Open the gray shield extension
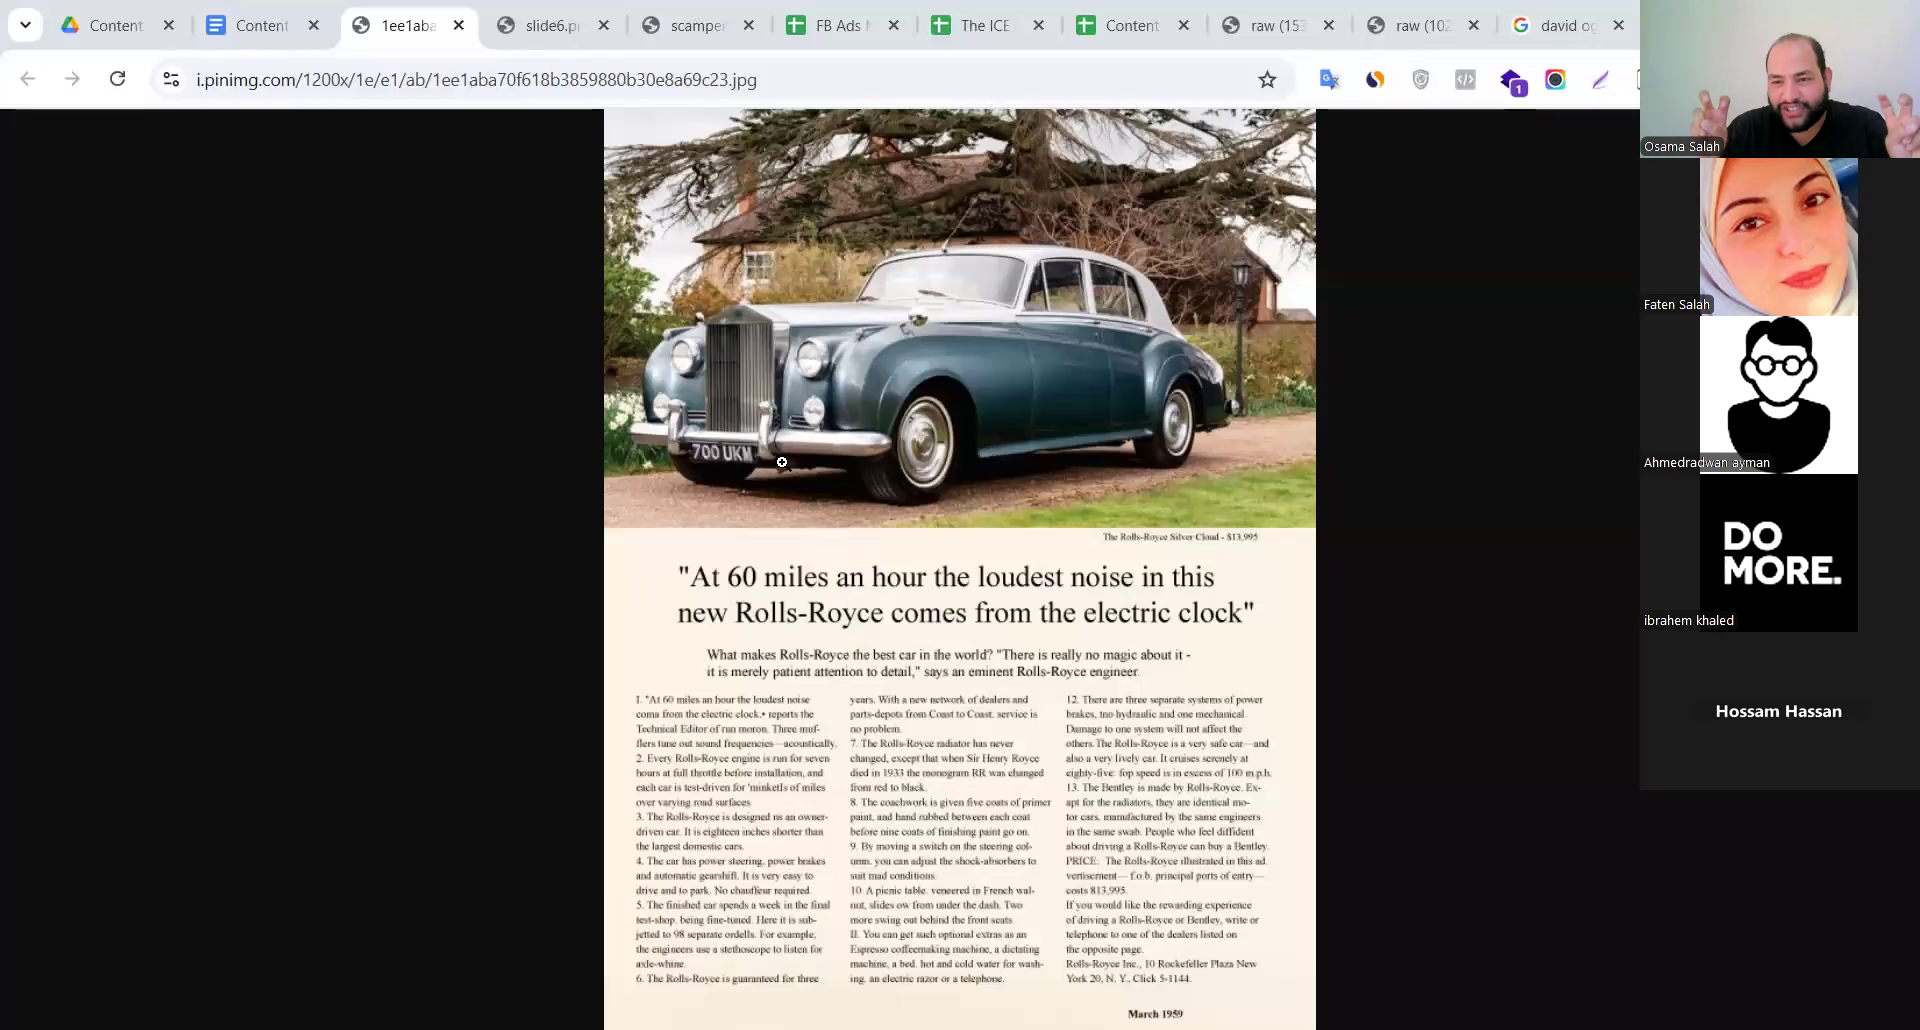Image resolution: width=1920 pixels, height=1030 pixels. pos(1420,79)
